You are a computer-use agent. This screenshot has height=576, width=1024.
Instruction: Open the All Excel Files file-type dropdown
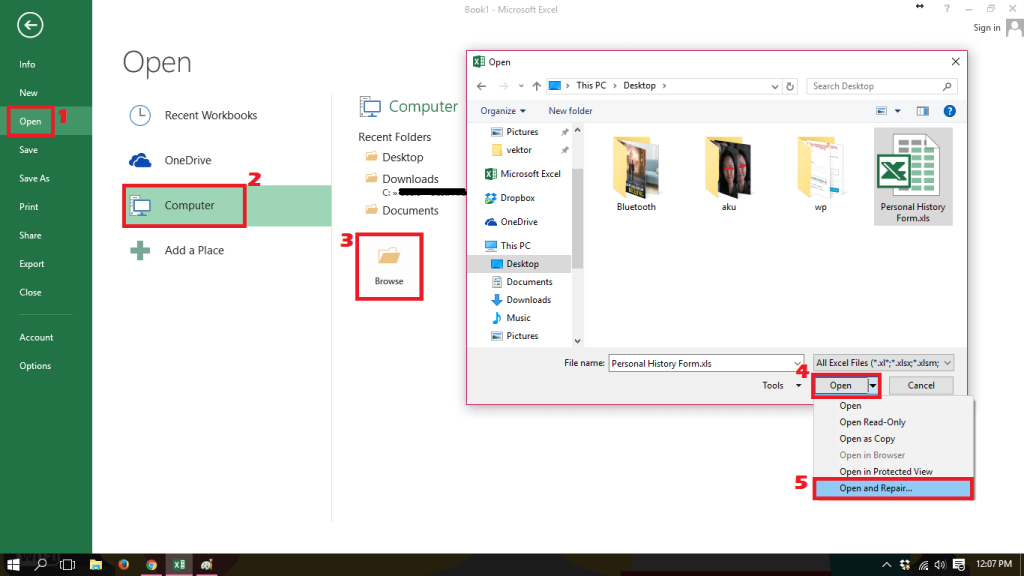[x=888, y=362]
